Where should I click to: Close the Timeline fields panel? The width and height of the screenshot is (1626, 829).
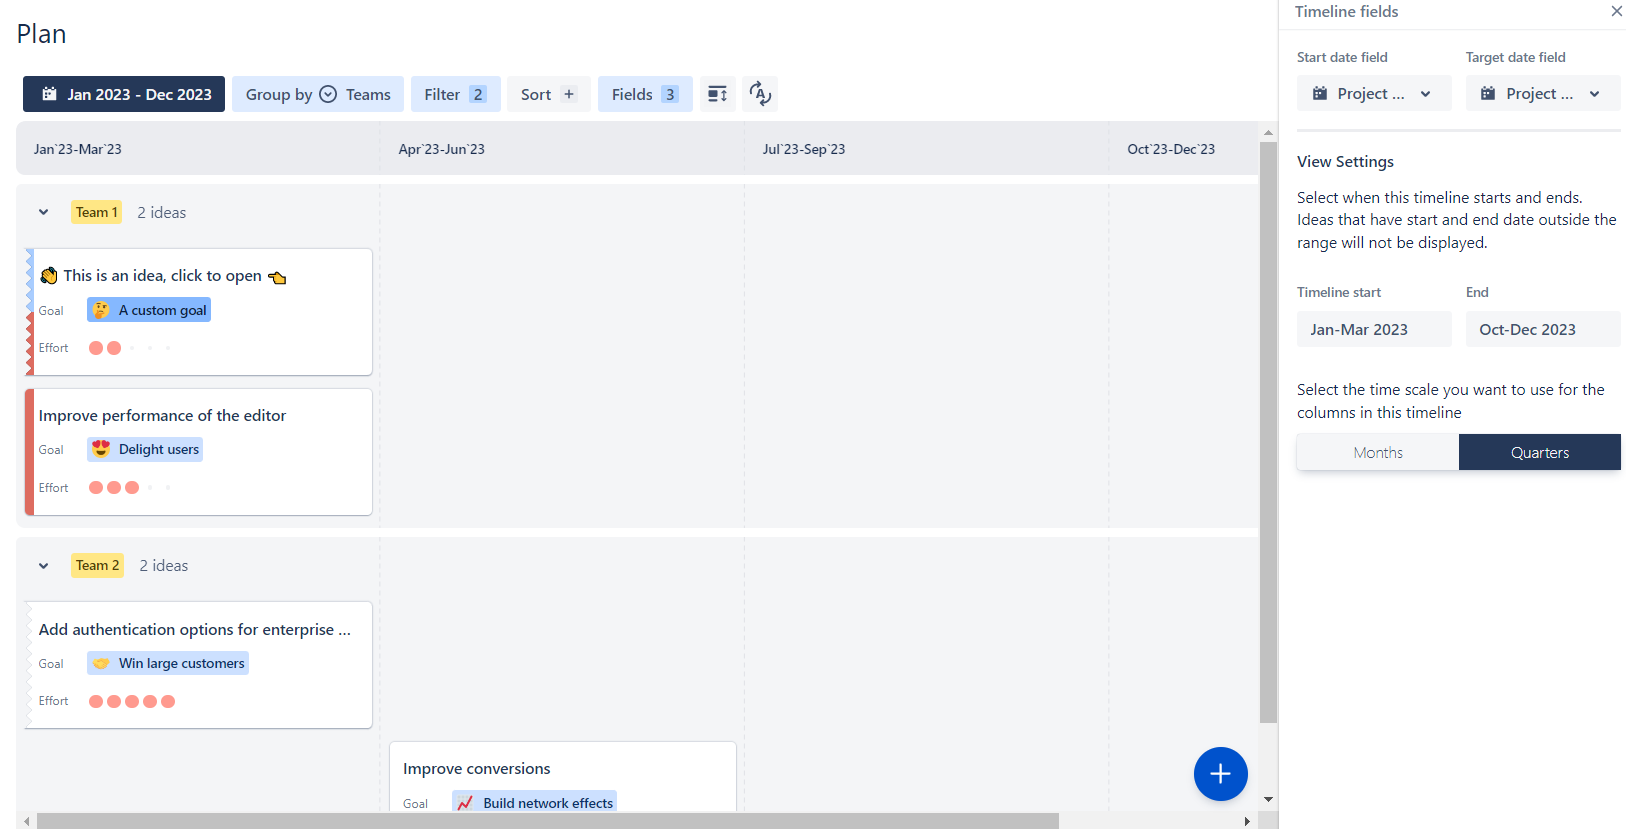(x=1616, y=11)
